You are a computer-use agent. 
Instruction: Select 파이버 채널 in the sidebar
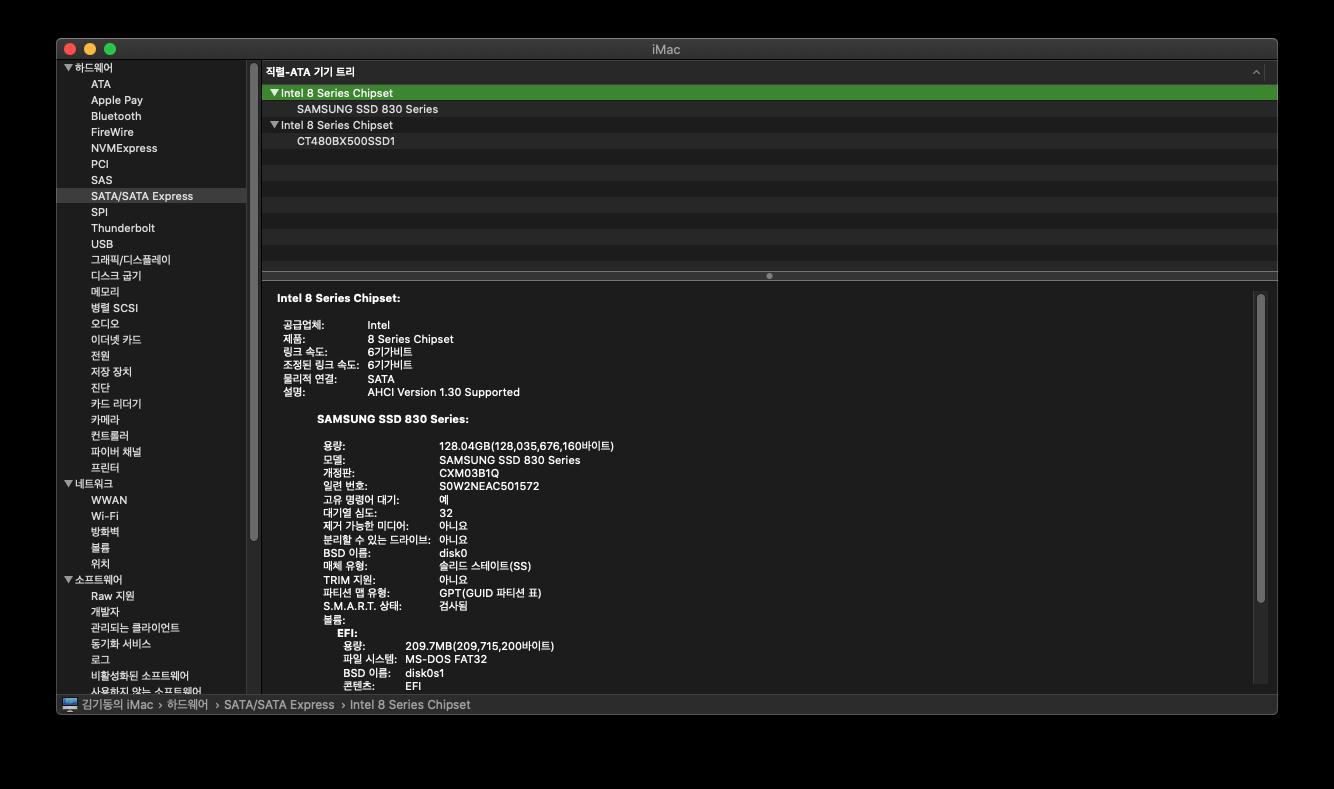[116, 452]
